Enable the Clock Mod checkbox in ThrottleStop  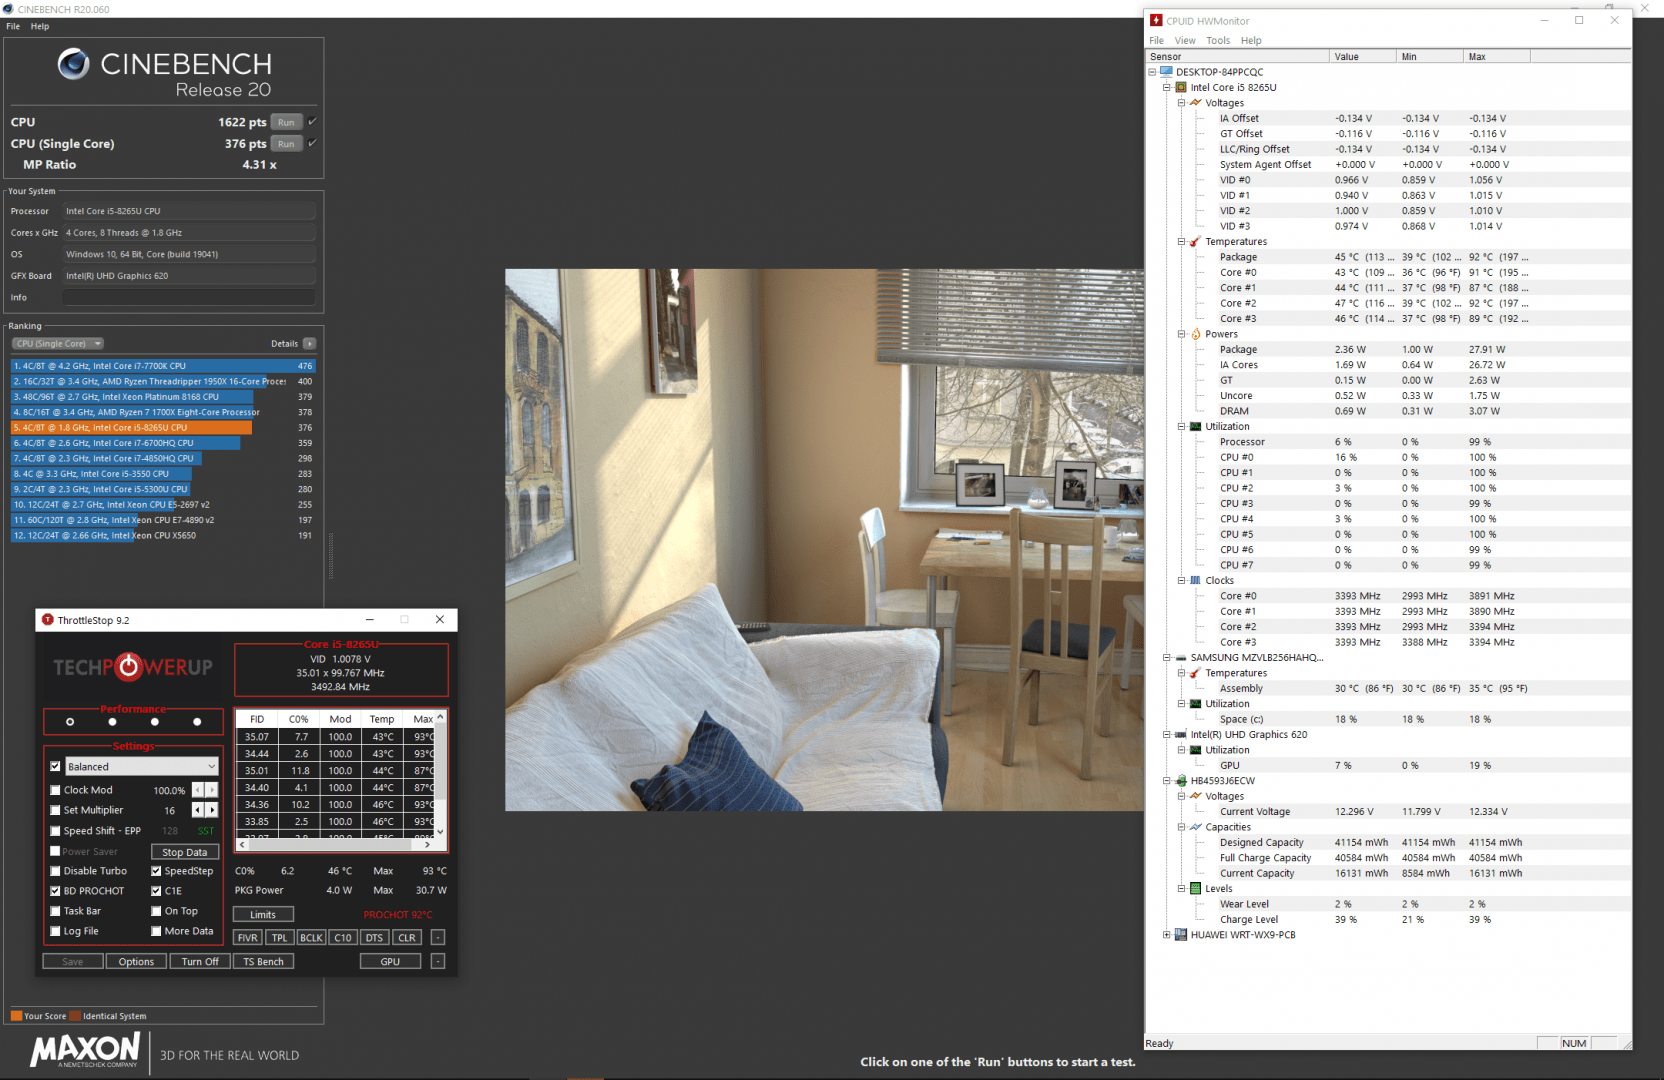pos(56,790)
